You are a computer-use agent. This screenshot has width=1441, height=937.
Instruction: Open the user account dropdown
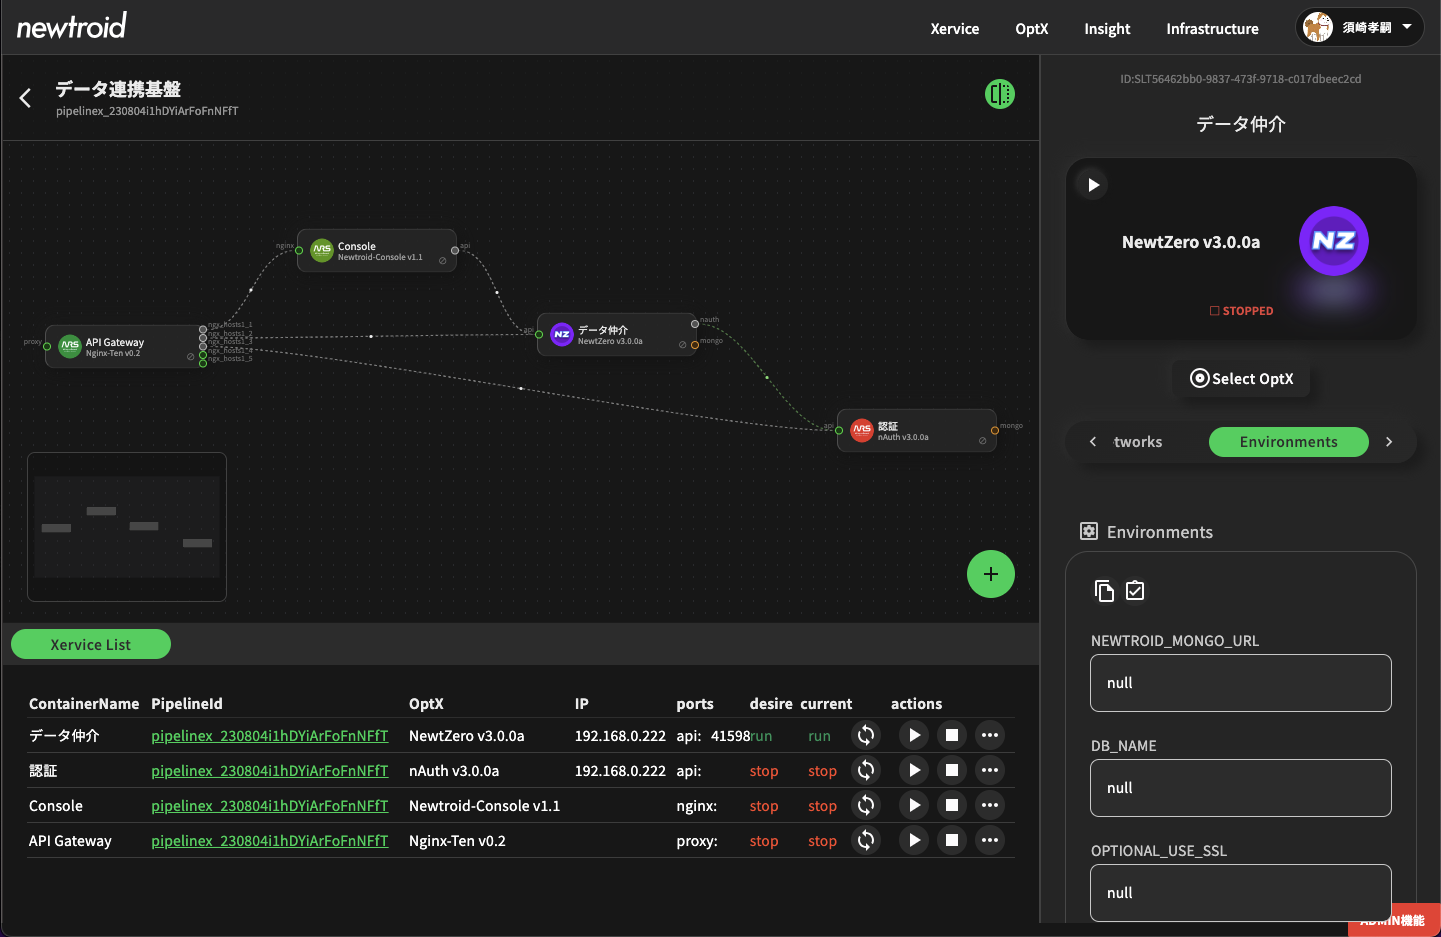tap(1360, 27)
